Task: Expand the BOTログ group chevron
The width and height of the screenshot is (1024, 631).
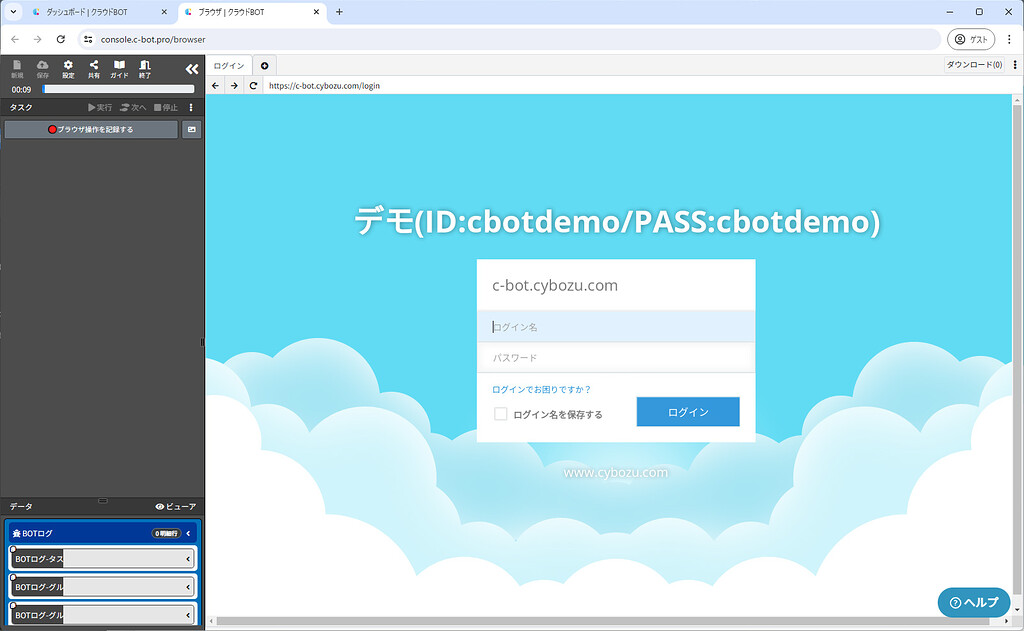Action: tap(188, 534)
